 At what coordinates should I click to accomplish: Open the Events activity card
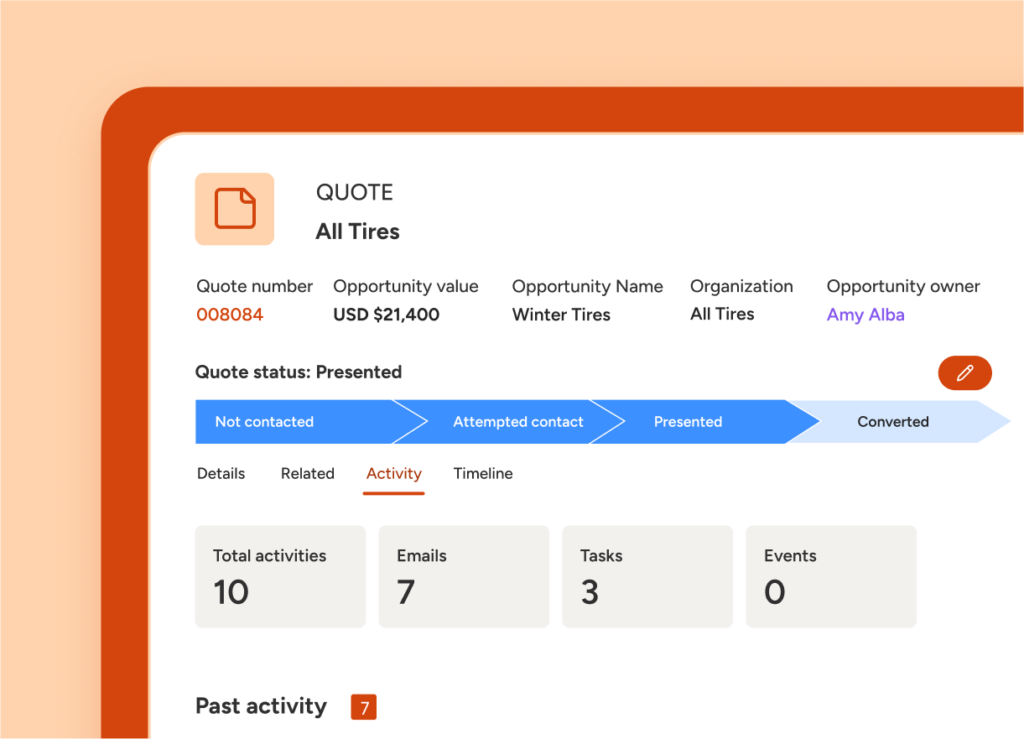pyautogui.click(x=831, y=576)
